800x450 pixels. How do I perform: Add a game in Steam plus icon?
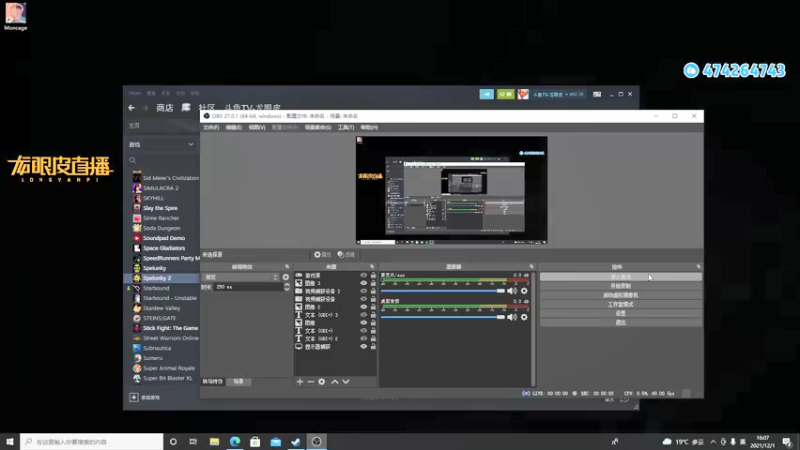(134, 397)
